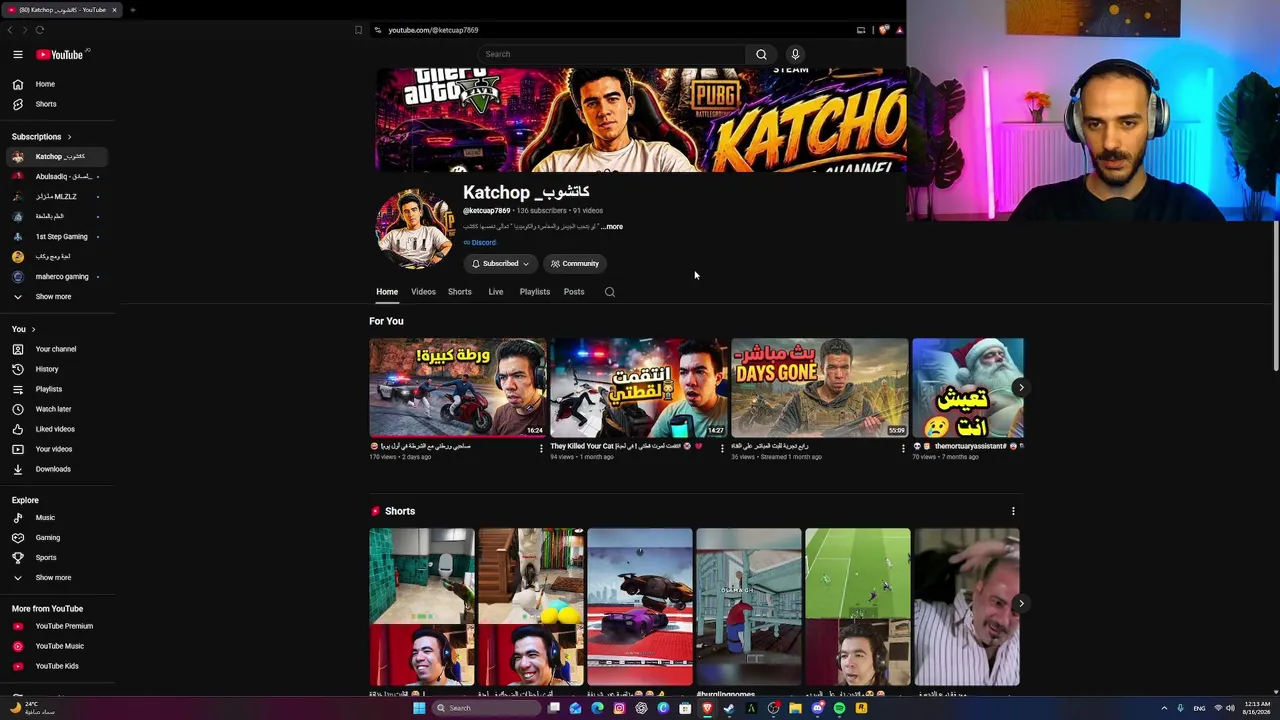Show hidden system tray icons
This screenshot has width=1280, height=720.
point(1164,708)
